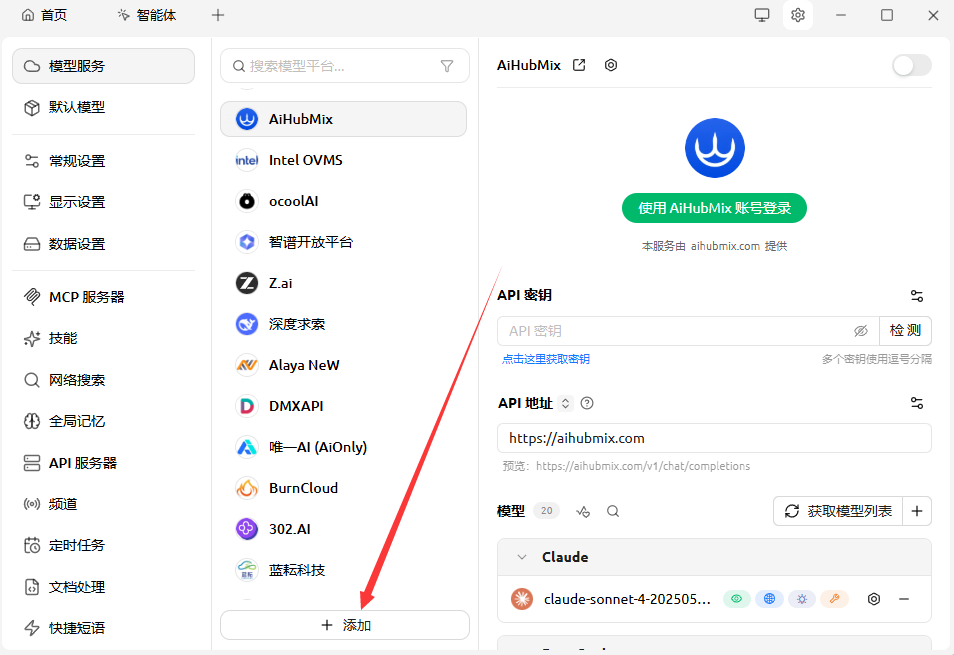Click model health check icon beside count
The height and width of the screenshot is (655, 954).
(583, 511)
